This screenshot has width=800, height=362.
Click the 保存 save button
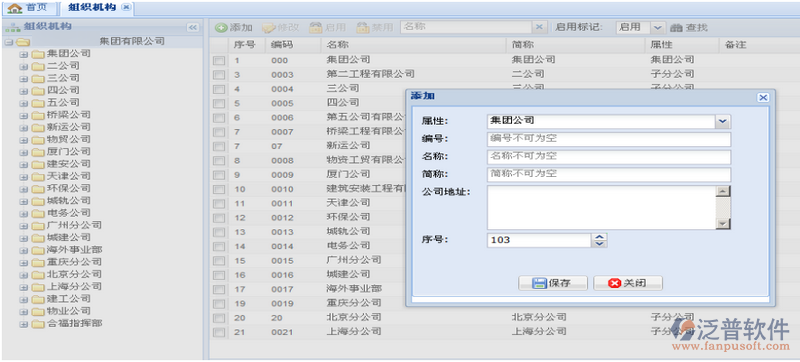(x=553, y=283)
